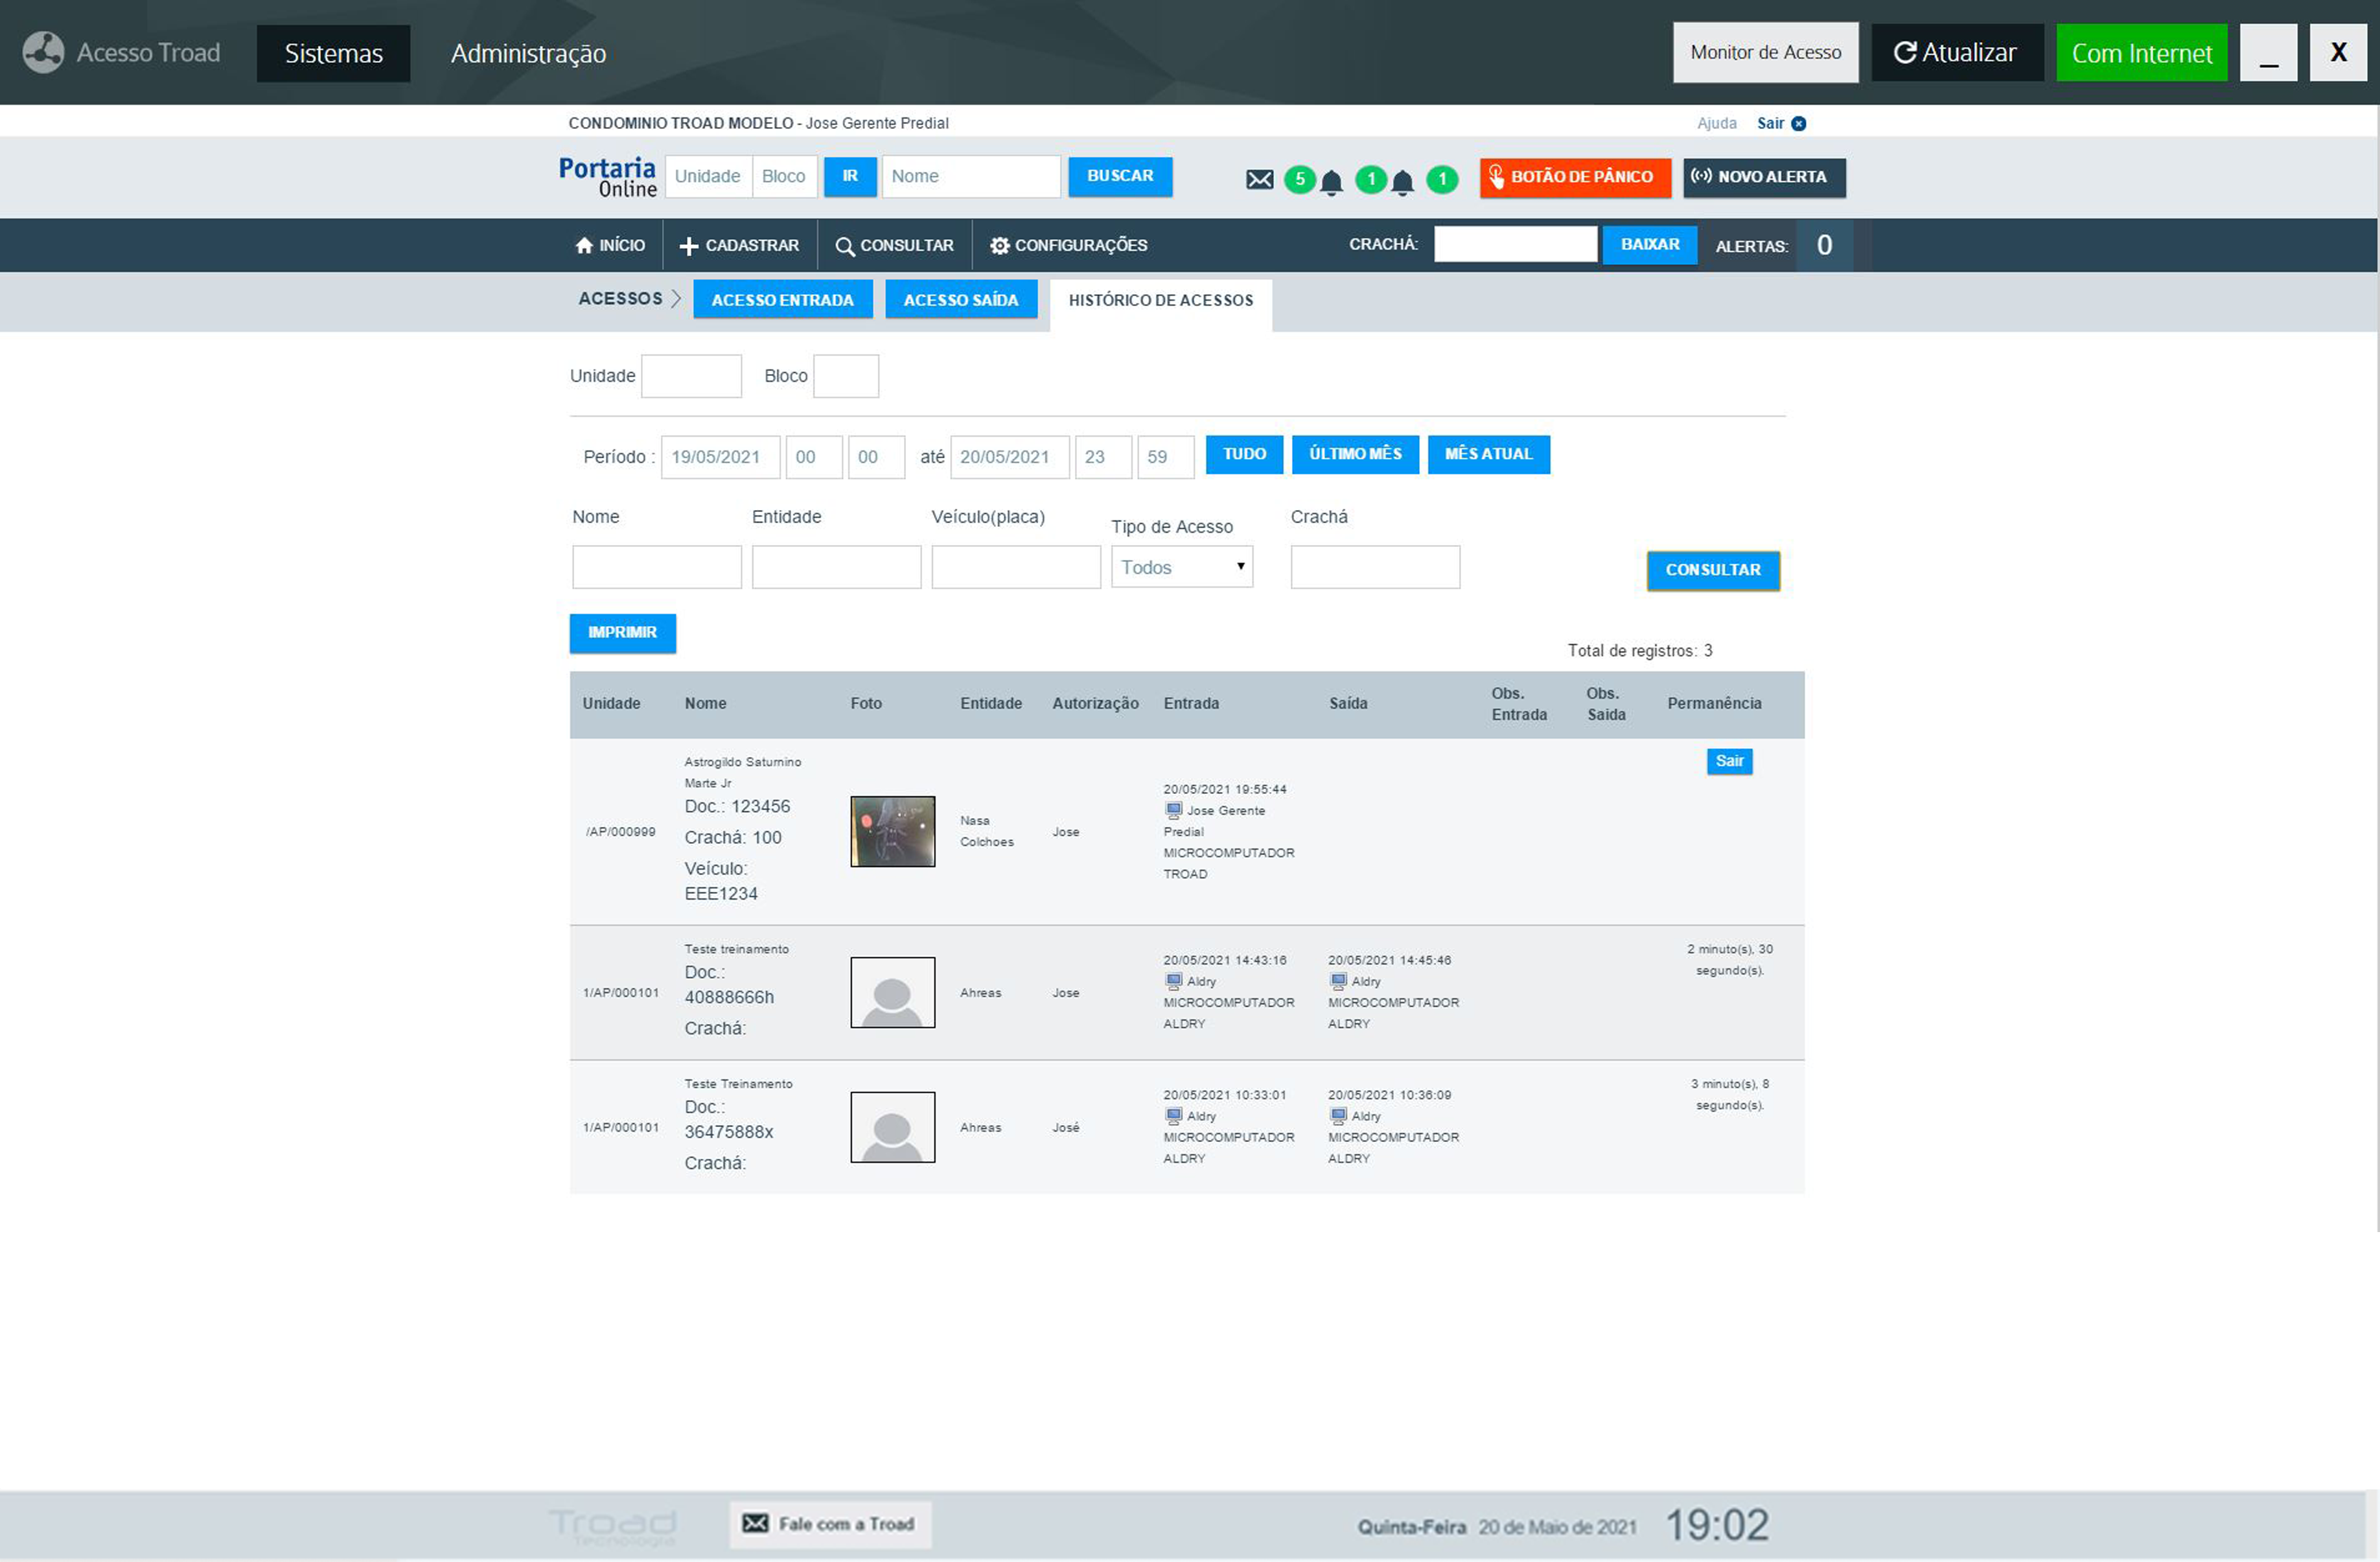Switch to the Acesso Entrada tab
Image resolution: width=2380 pixels, height=1562 pixels.
pos(782,300)
